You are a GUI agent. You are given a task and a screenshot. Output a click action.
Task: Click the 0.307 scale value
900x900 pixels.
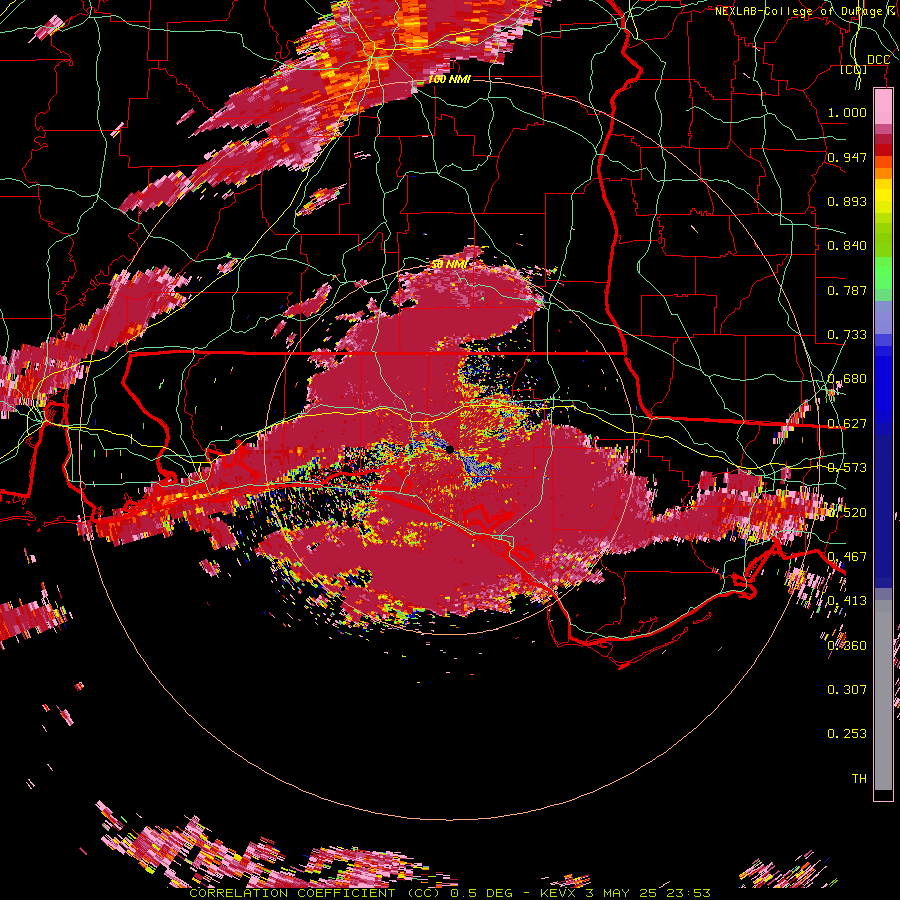click(x=847, y=689)
